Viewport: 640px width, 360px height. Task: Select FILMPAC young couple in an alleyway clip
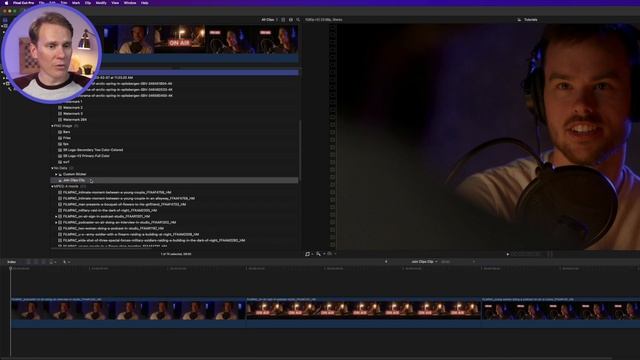(x=129, y=198)
